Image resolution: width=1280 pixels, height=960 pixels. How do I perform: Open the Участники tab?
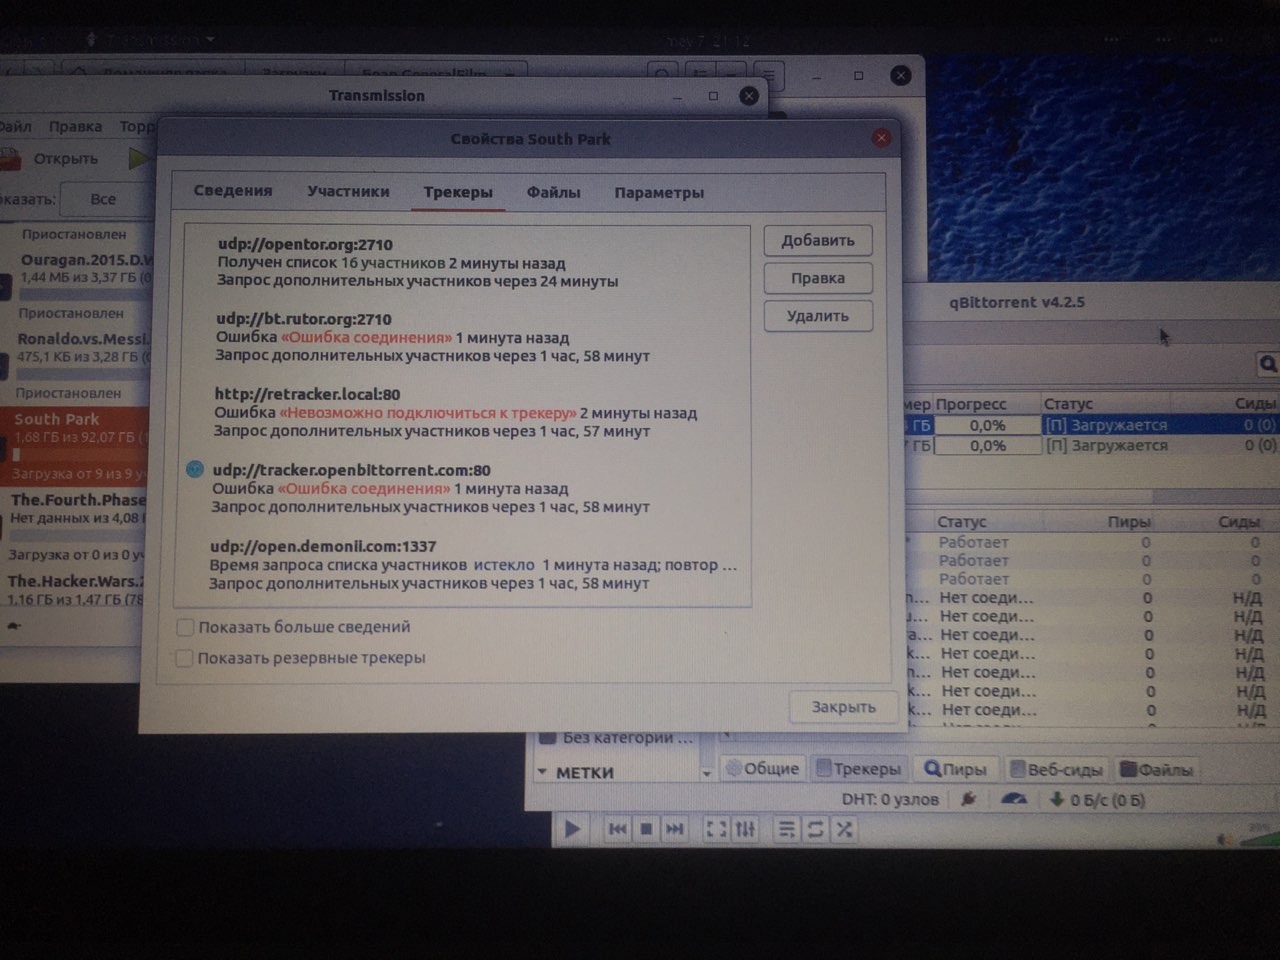348,191
